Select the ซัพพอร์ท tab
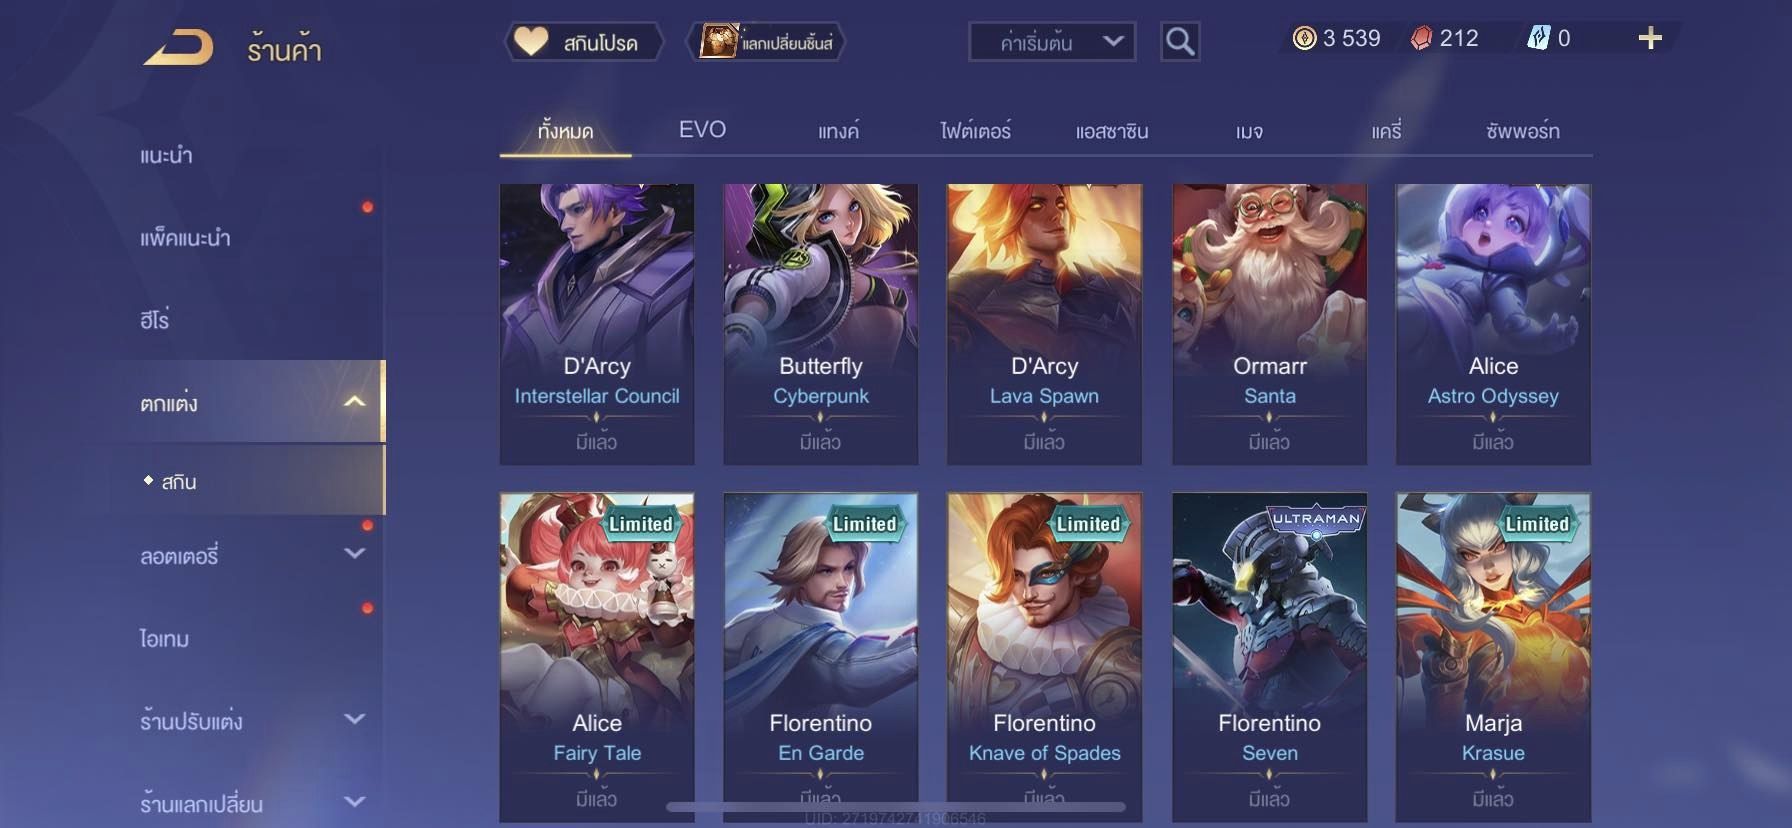This screenshot has height=828, width=1792. tap(1523, 131)
